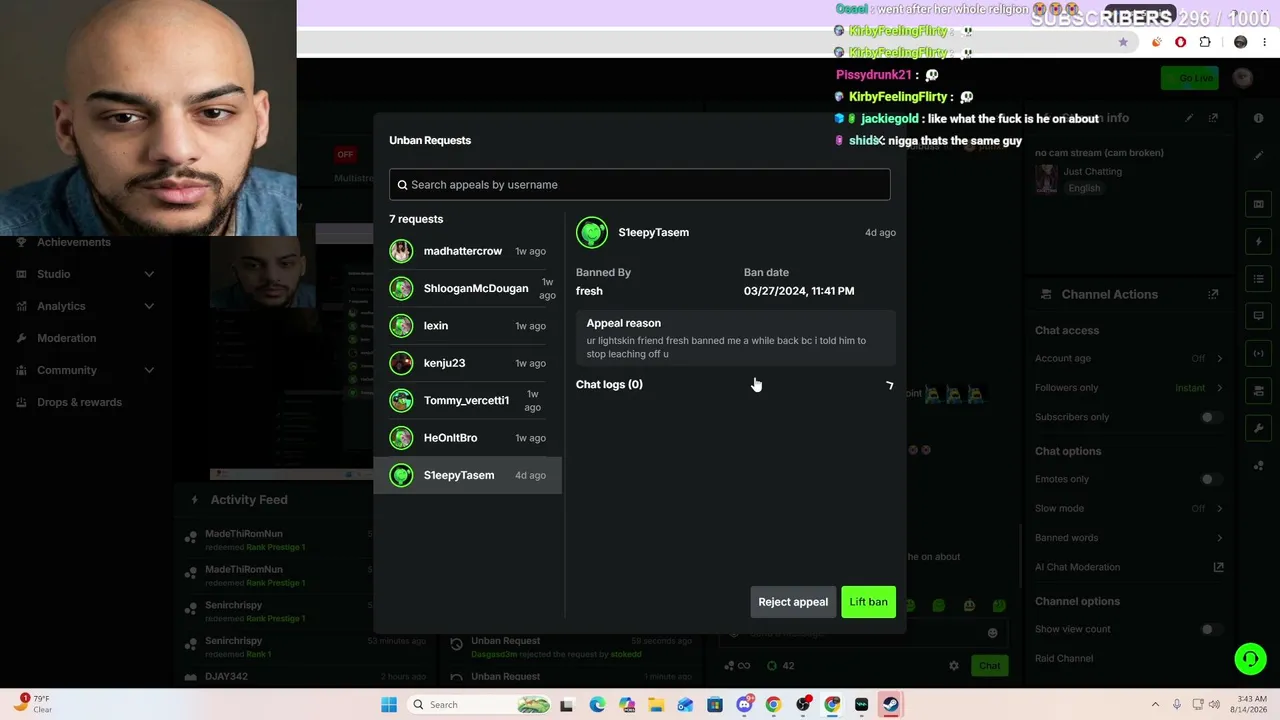Open Tommy_vercetti1's unban request
The image size is (1280, 720).
pos(468,401)
